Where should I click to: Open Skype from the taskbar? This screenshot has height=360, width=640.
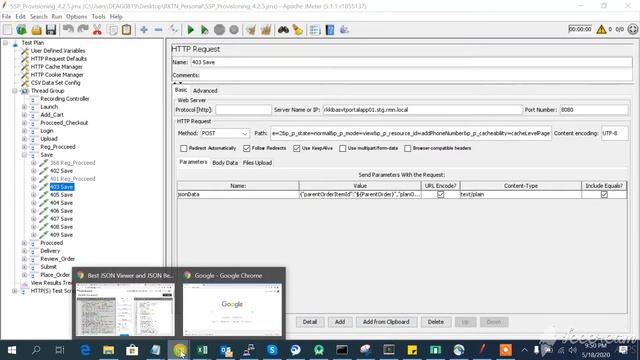(x=272, y=350)
